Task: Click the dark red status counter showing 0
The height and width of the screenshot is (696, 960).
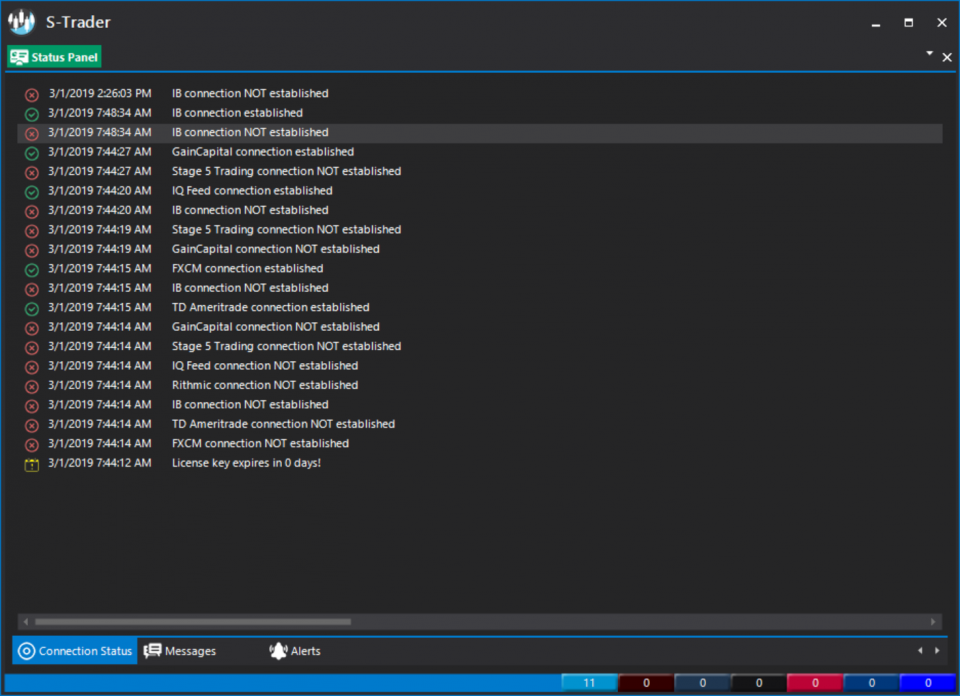Action: (x=646, y=683)
